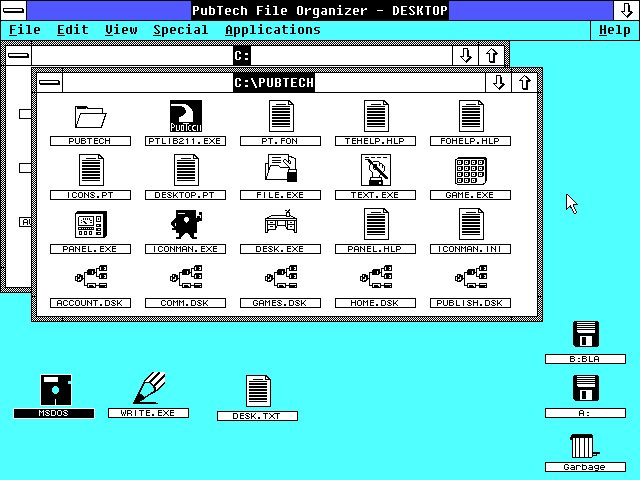This screenshot has width=640, height=480.
Task: Launch WRITE.EXE pencil icon on desktop
Action: 149,388
